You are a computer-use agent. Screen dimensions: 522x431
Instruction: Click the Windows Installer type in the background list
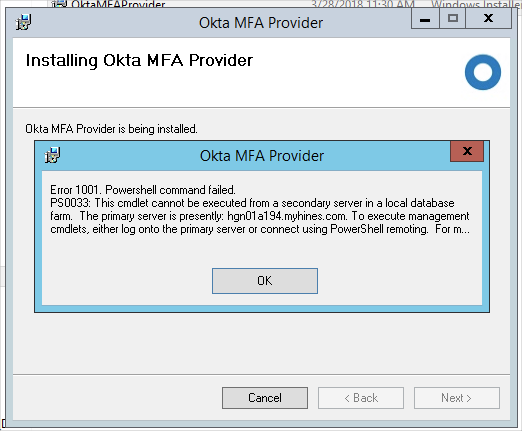(476, 4)
